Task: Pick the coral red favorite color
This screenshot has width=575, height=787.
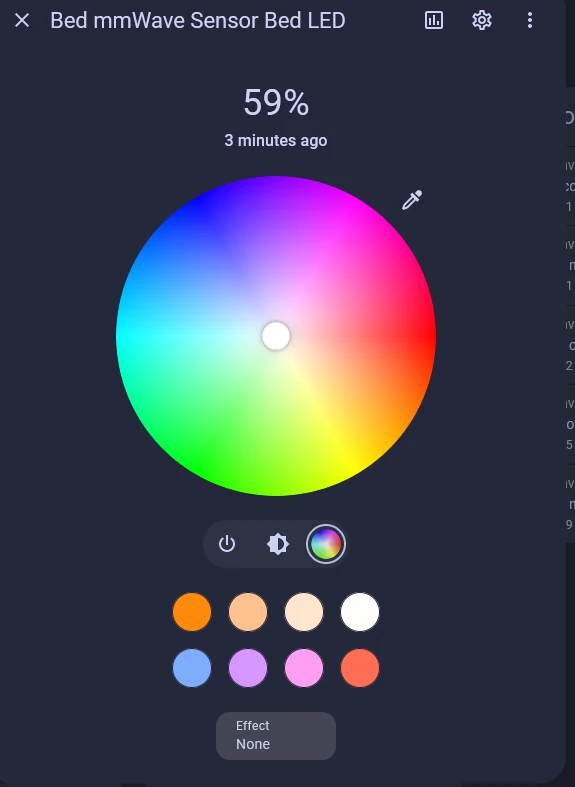Action: click(360, 668)
